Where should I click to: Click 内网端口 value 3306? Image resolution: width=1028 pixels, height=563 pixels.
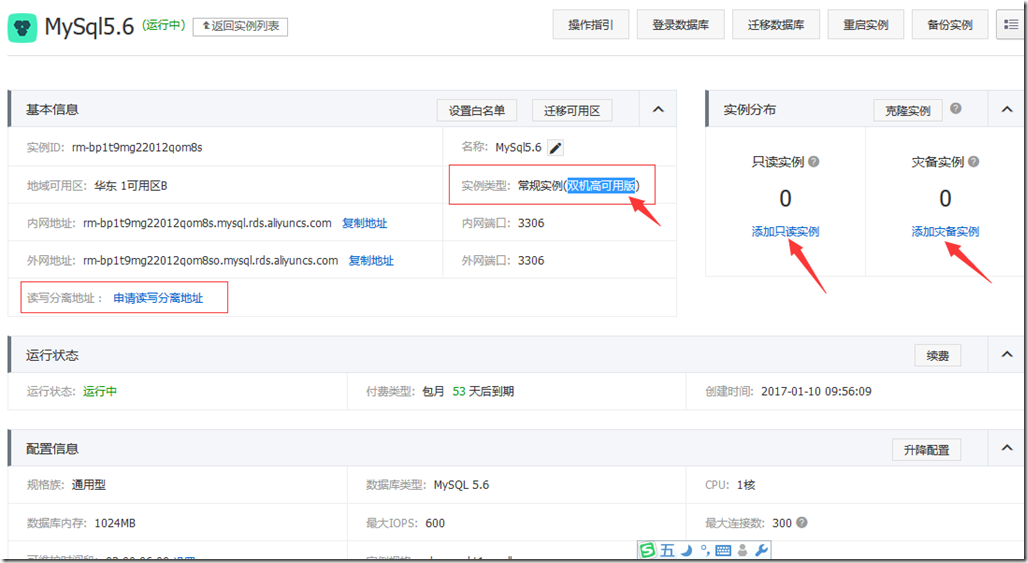pos(531,223)
